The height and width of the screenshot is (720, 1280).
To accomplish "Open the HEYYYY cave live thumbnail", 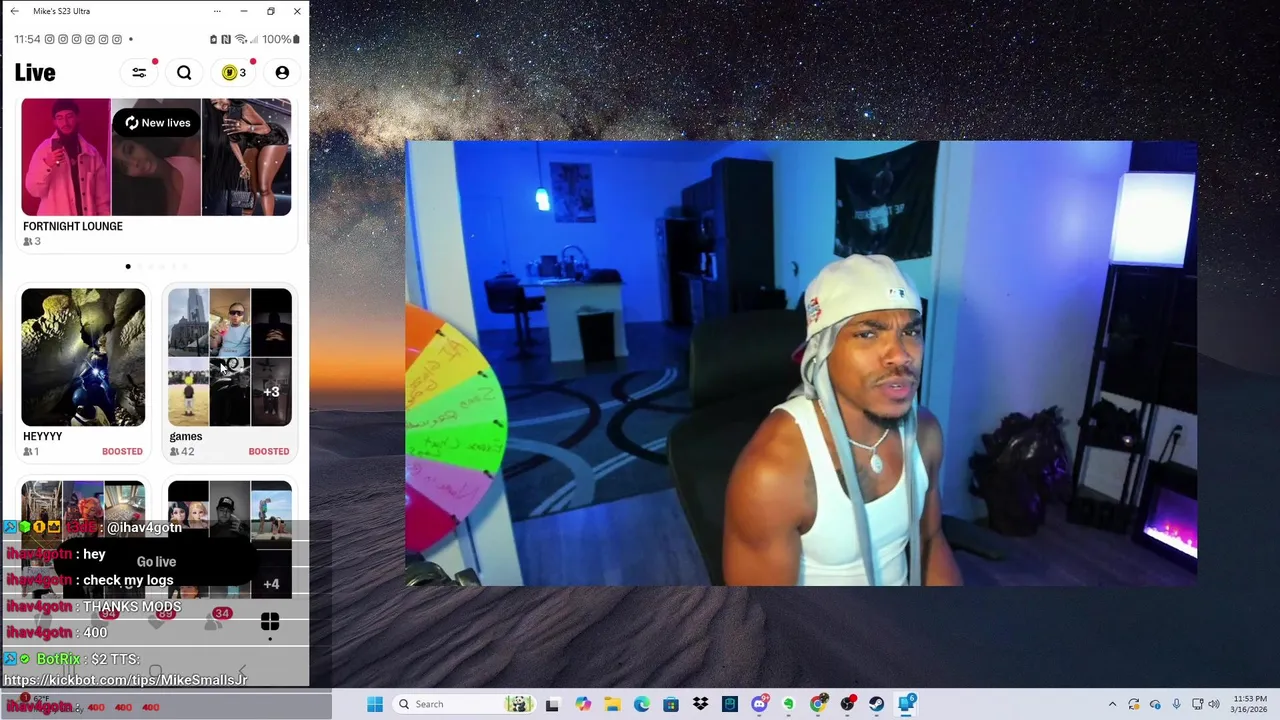I will click(83, 357).
